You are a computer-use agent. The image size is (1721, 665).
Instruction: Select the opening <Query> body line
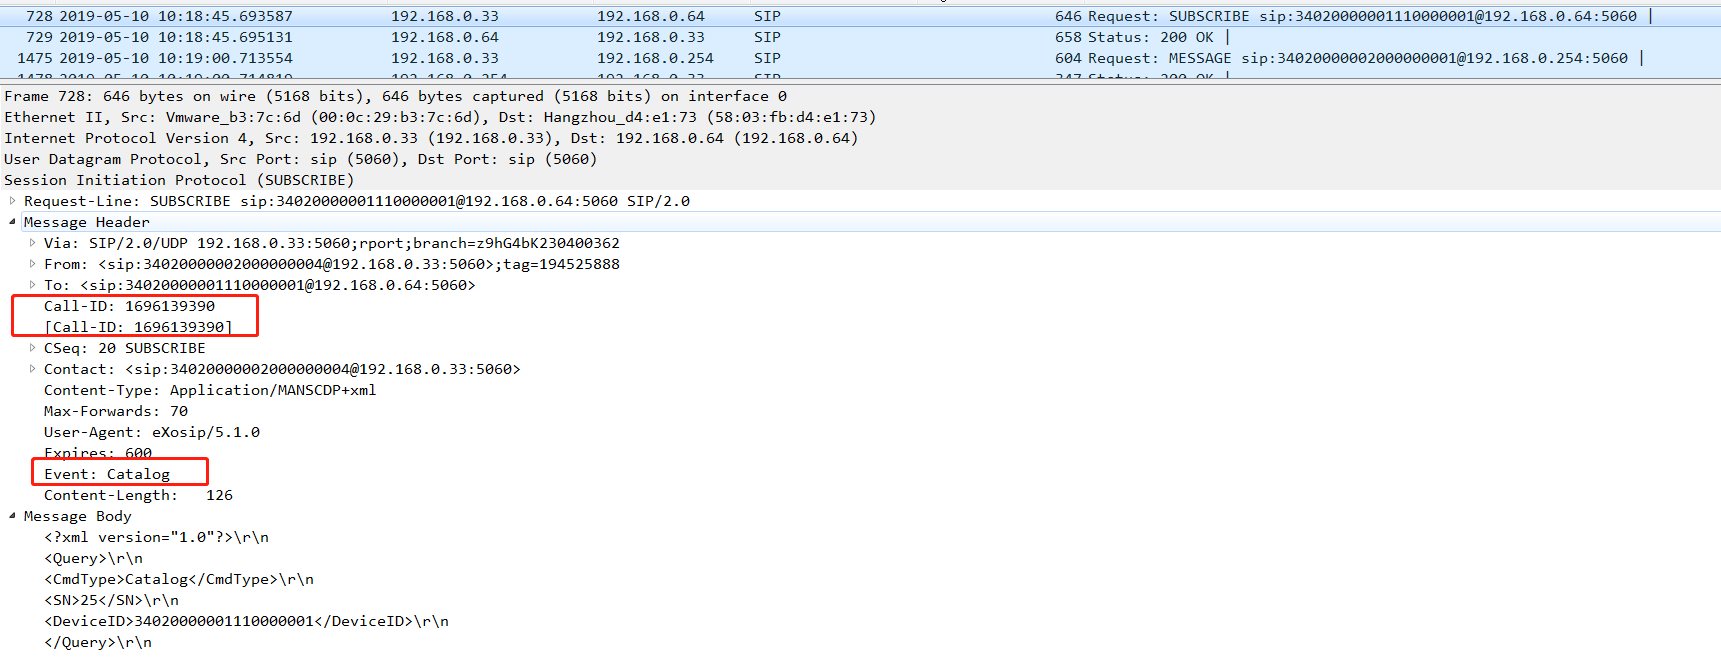pyautogui.click(x=93, y=558)
